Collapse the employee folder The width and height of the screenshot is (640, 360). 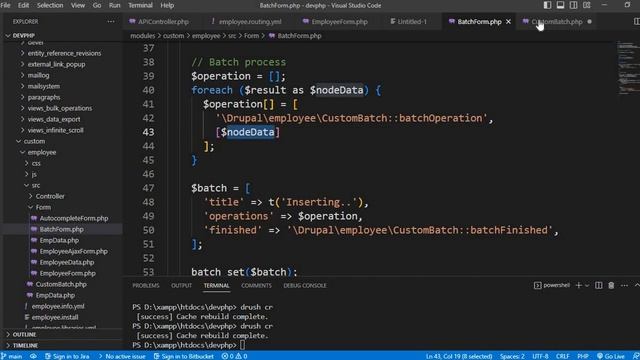pos(42,152)
